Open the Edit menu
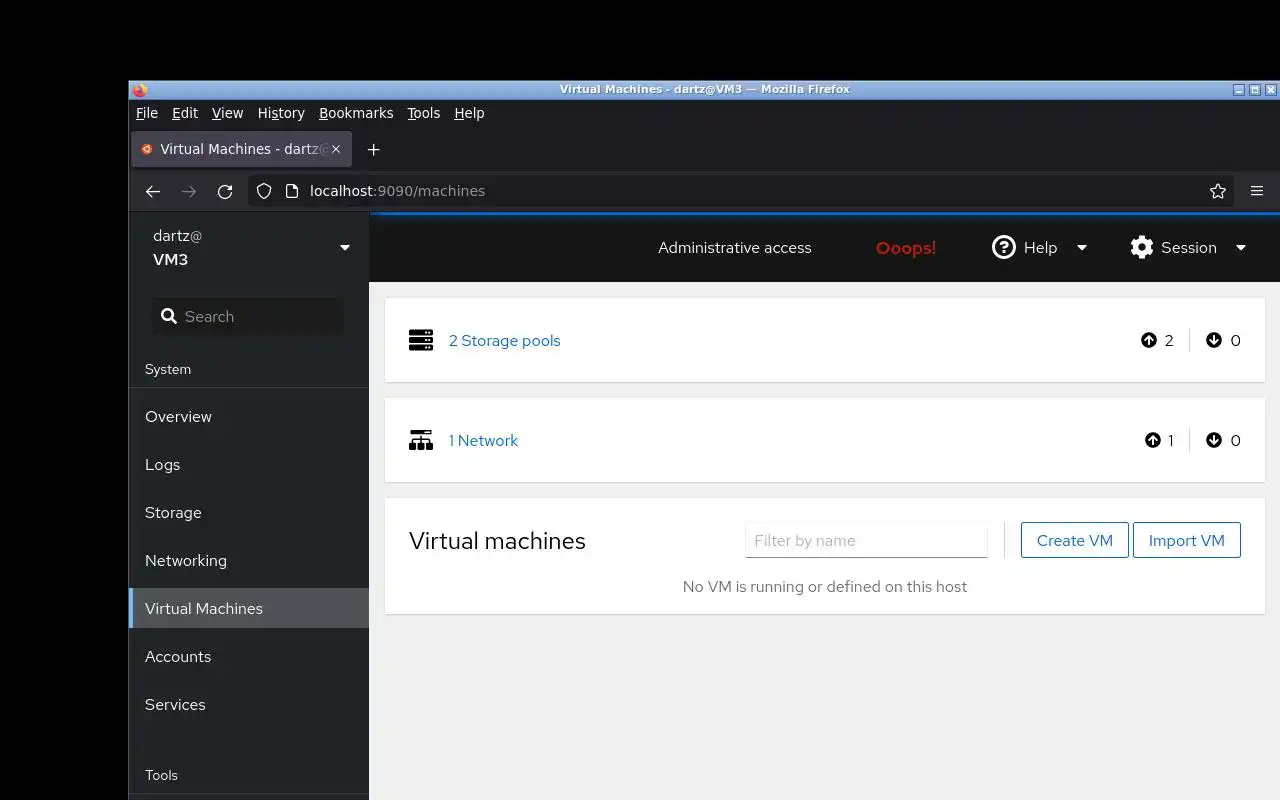This screenshot has width=1280, height=800. [185, 113]
